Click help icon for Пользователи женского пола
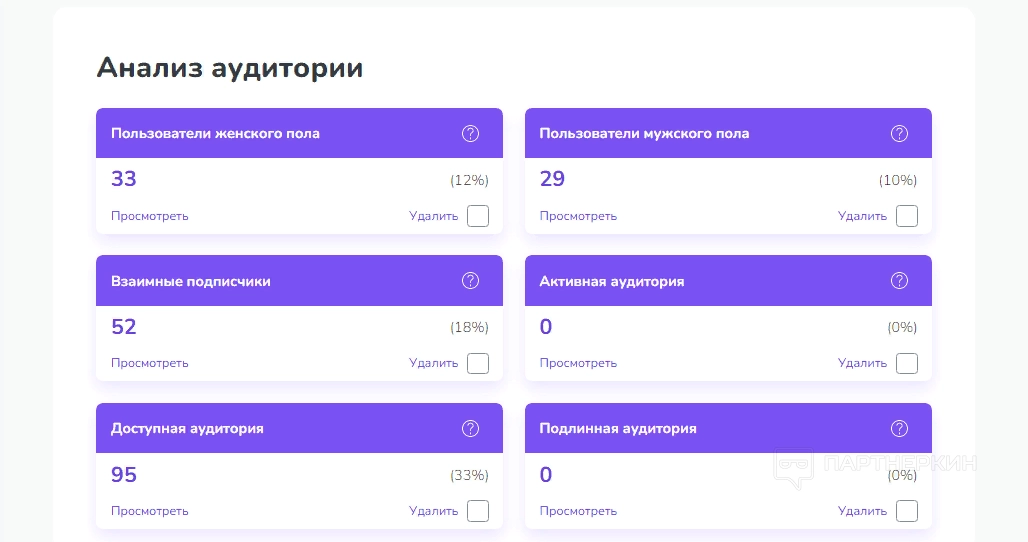Screen dimensions: 1028x542 point(470,133)
